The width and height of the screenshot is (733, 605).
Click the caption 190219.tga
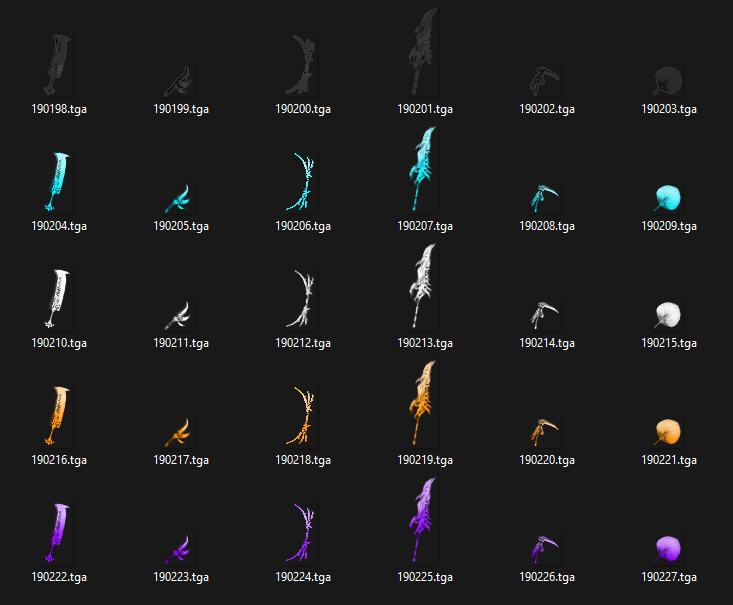tap(425, 460)
